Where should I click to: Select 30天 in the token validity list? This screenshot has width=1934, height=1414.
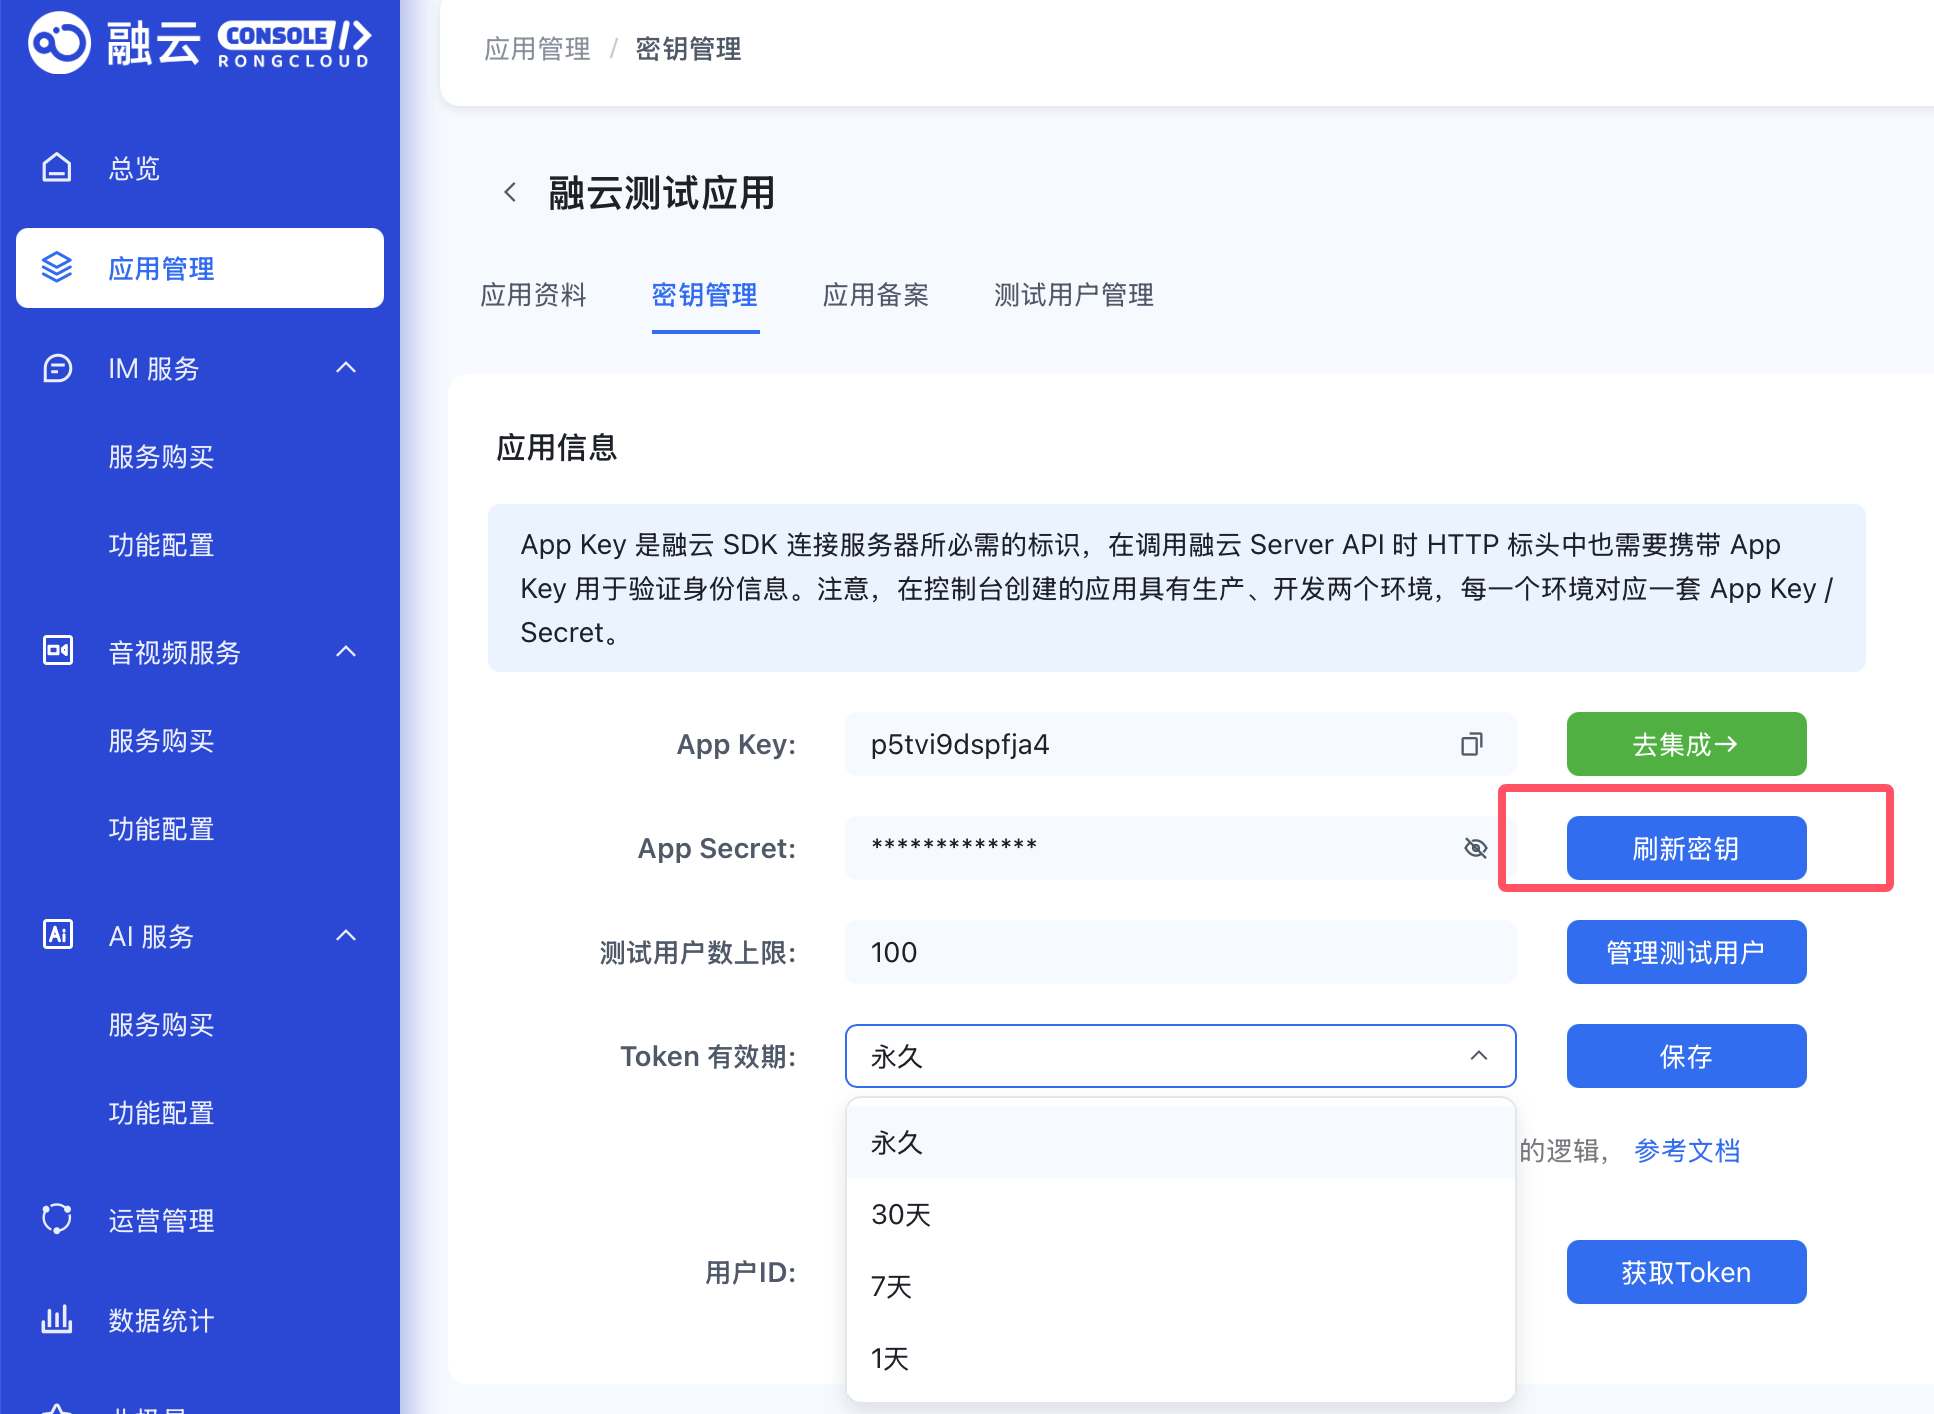click(x=901, y=1214)
